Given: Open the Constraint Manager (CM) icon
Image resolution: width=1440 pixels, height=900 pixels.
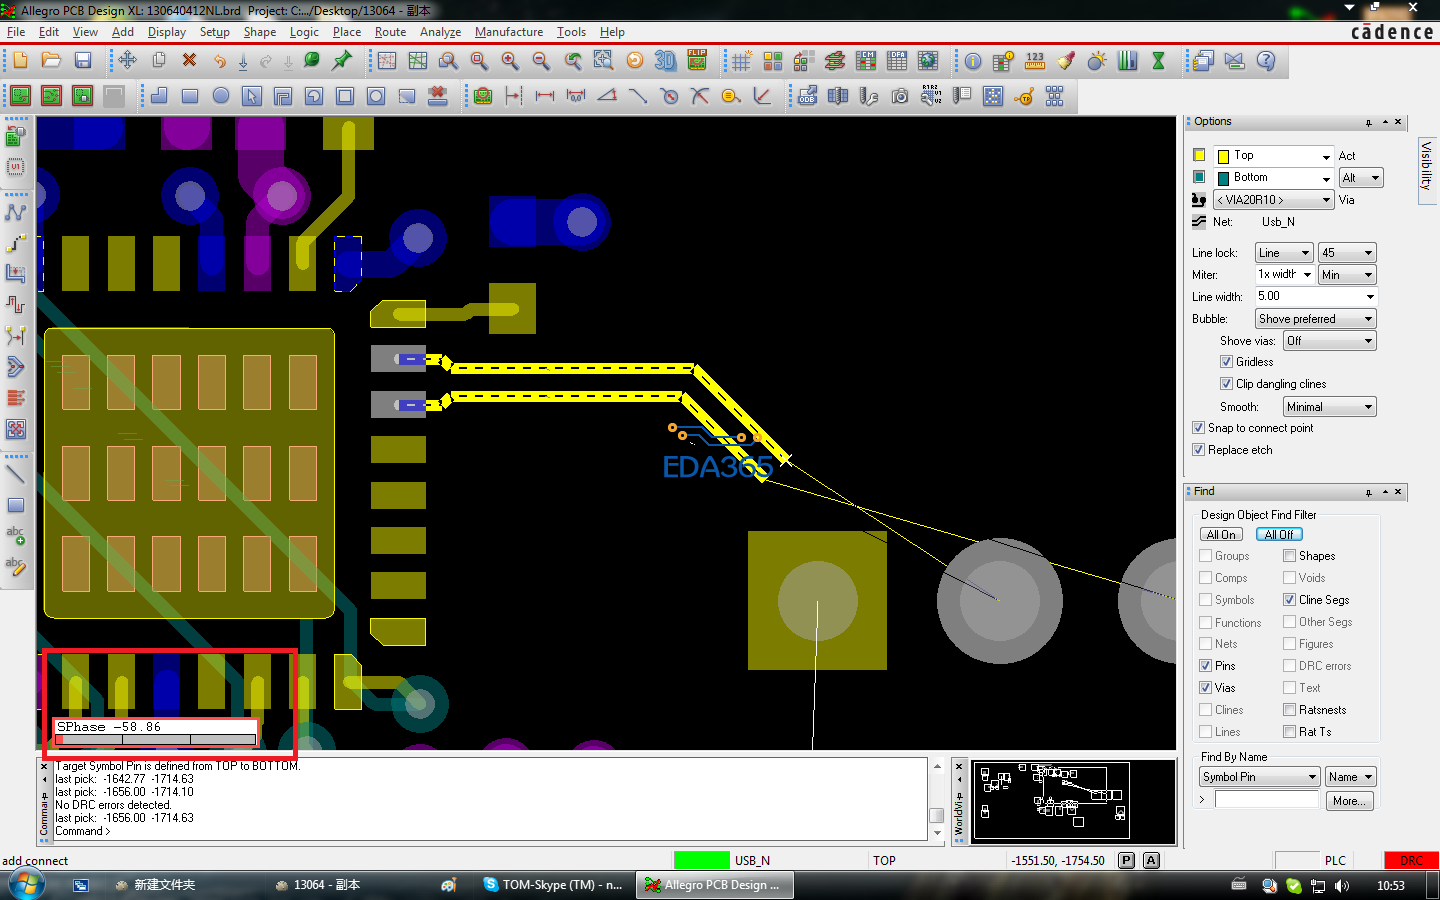Looking at the screenshot, I should [x=866, y=61].
